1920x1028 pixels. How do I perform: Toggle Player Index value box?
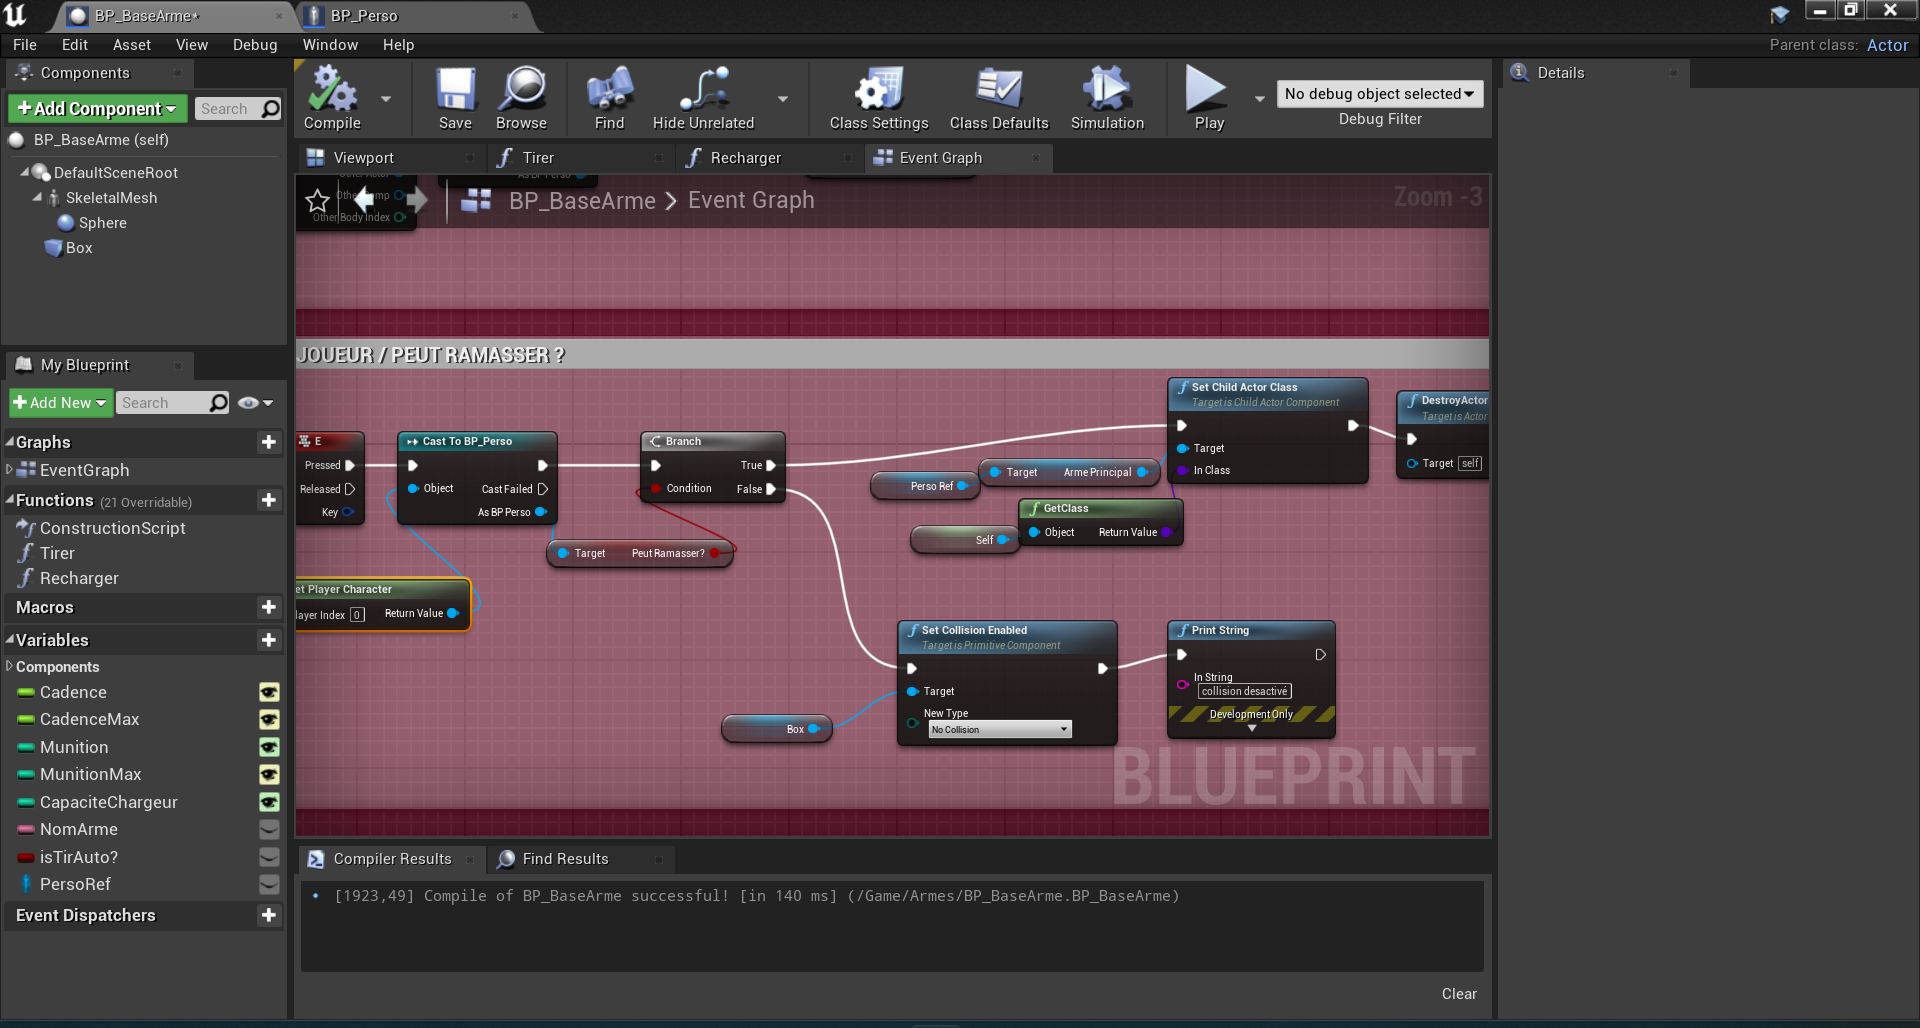click(x=357, y=615)
